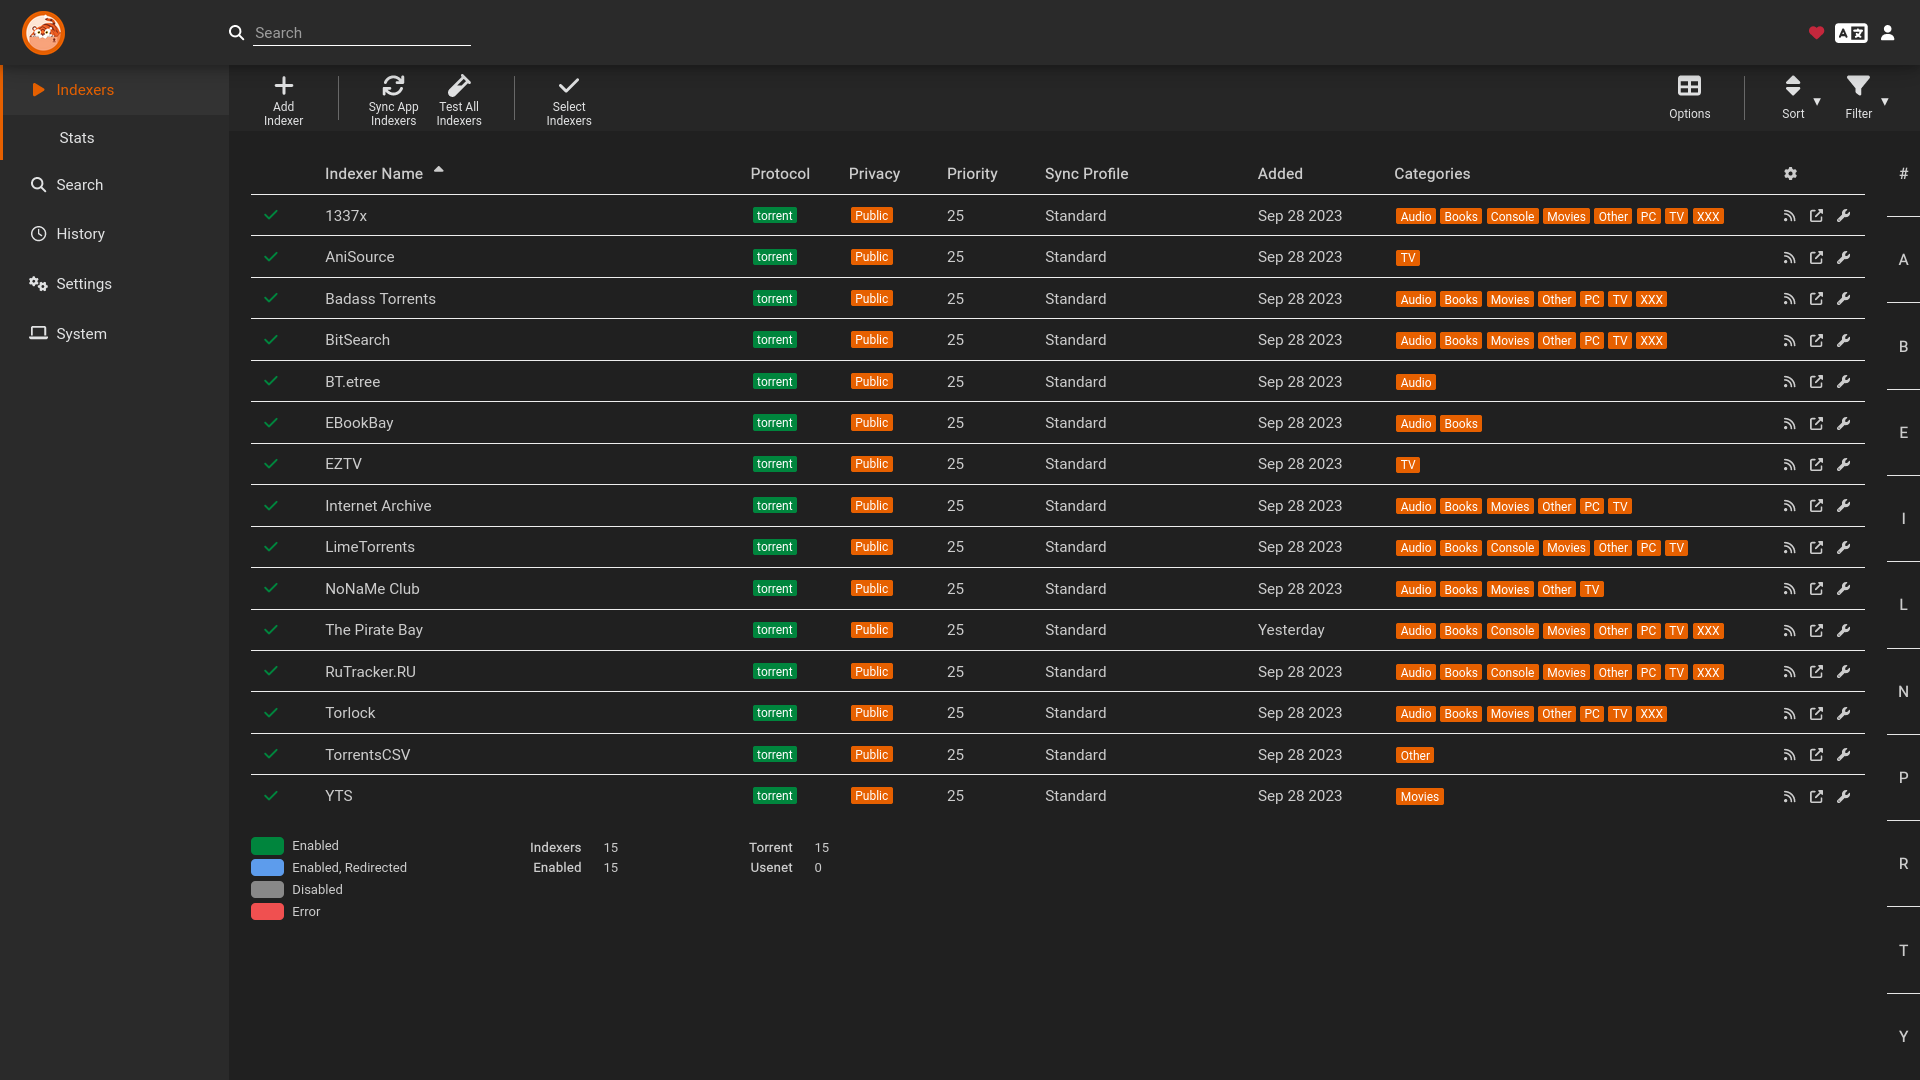
Task: Click the indexer name 'The Pirate Bay'
Action: click(x=374, y=630)
